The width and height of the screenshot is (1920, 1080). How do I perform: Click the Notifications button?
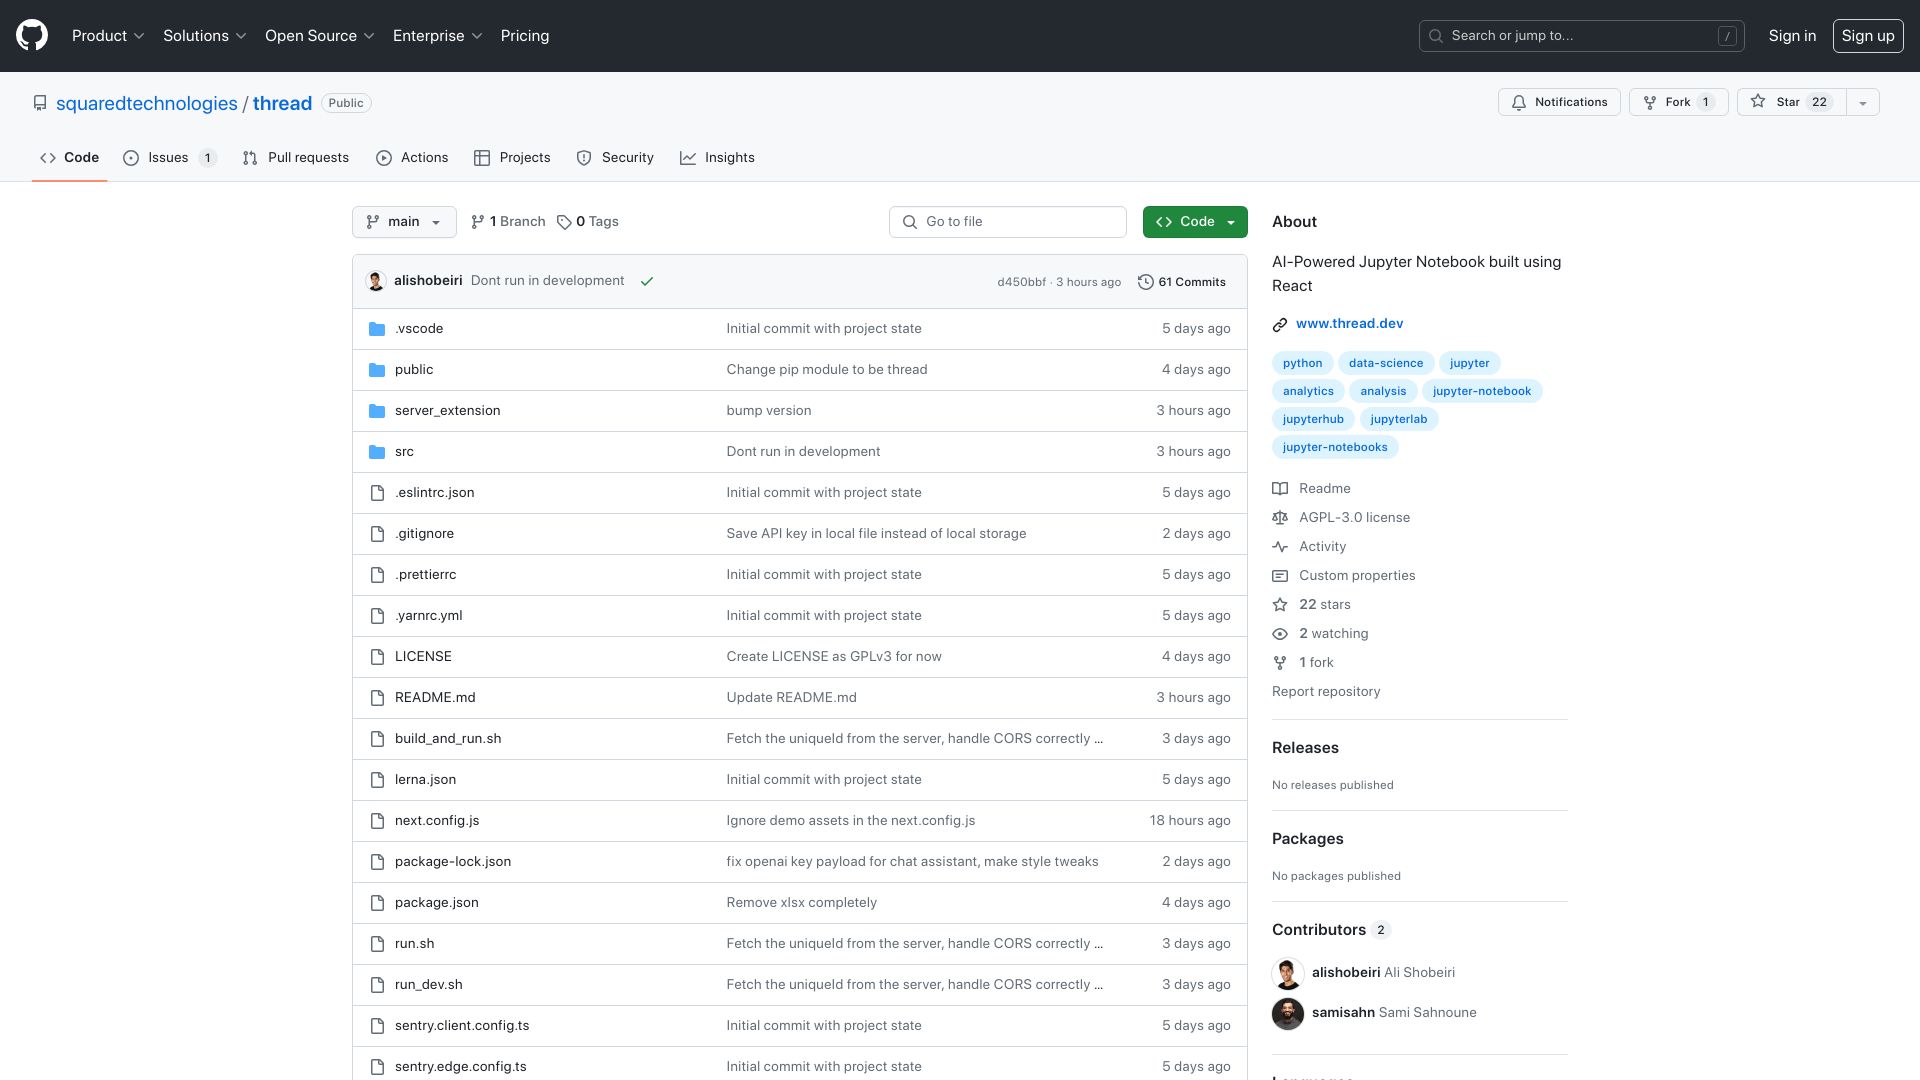(x=1559, y=102)
